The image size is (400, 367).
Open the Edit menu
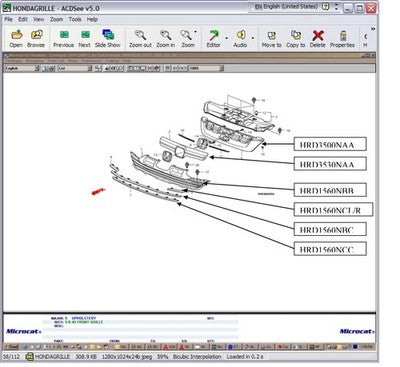(x=23, y=19)
